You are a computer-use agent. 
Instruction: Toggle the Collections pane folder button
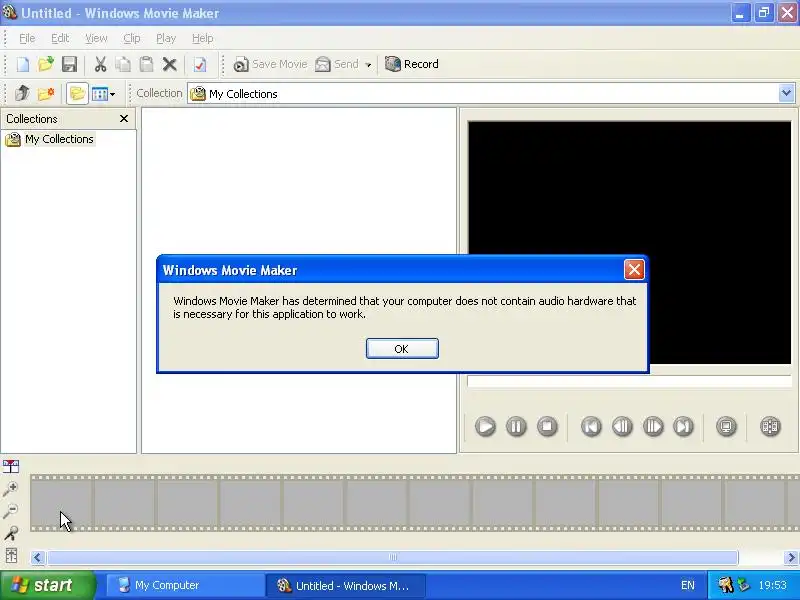click(77, 93)
